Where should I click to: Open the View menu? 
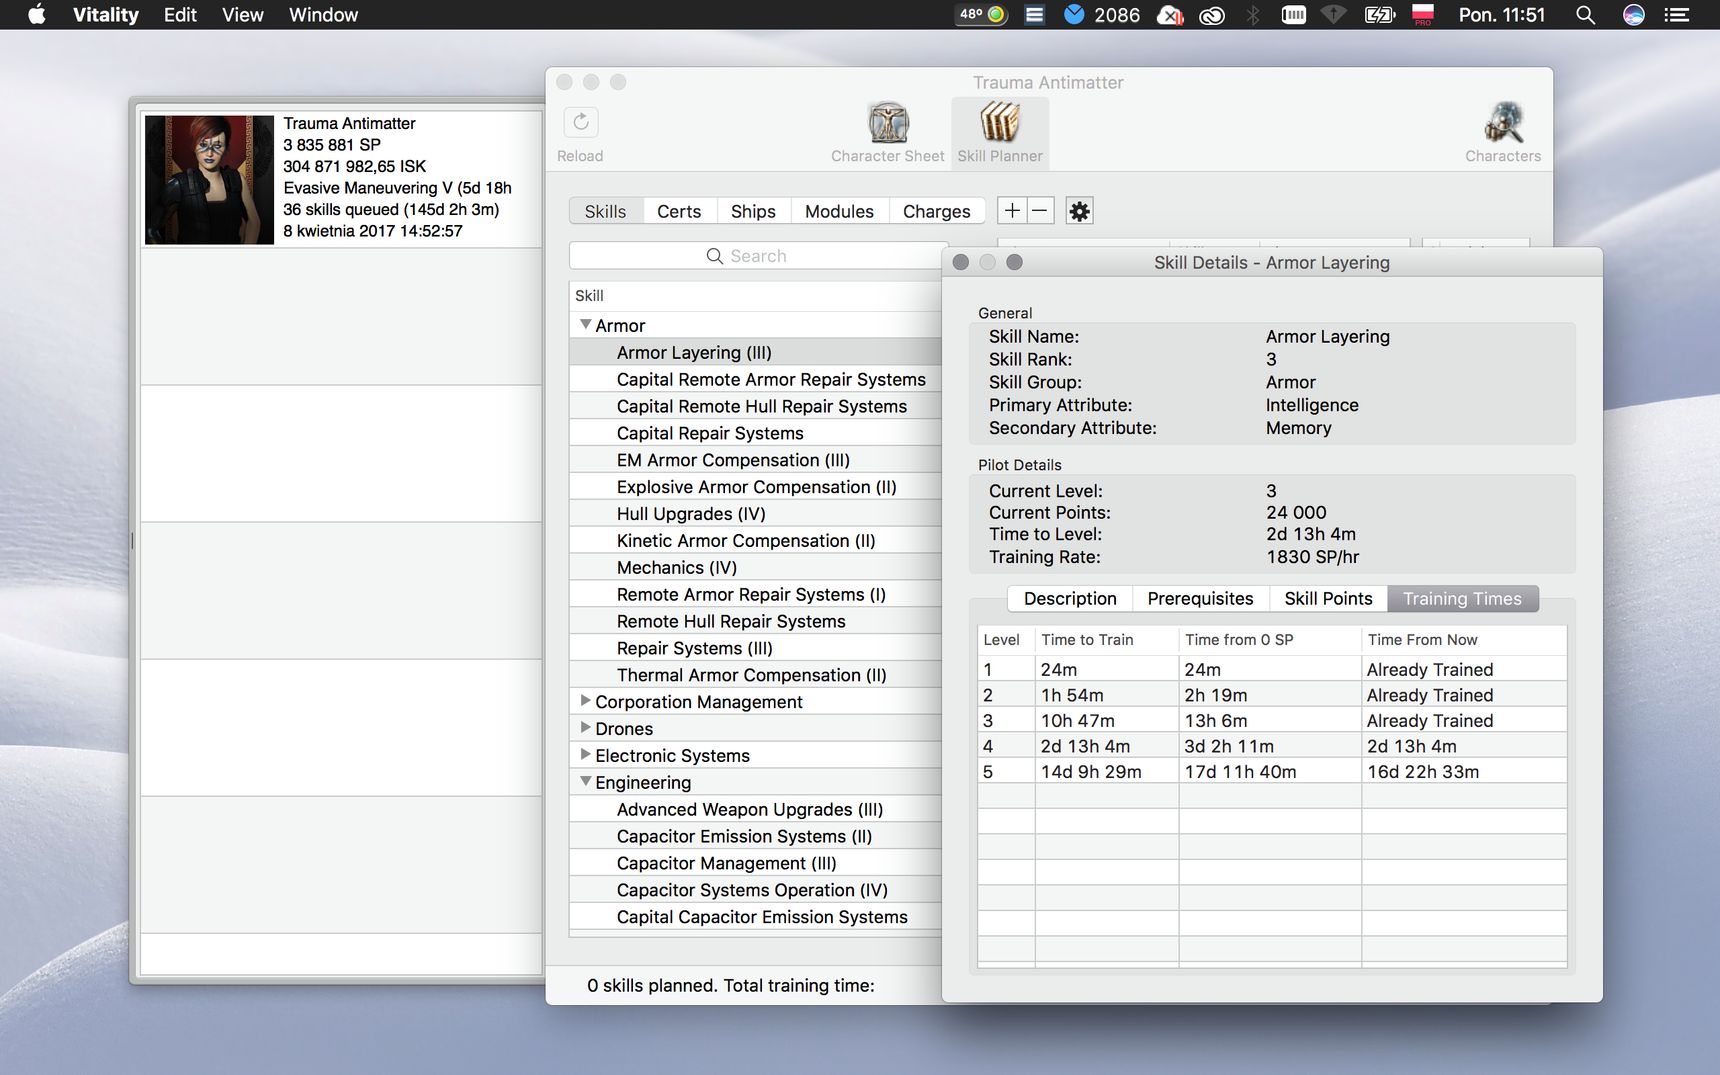pos(243,15)
